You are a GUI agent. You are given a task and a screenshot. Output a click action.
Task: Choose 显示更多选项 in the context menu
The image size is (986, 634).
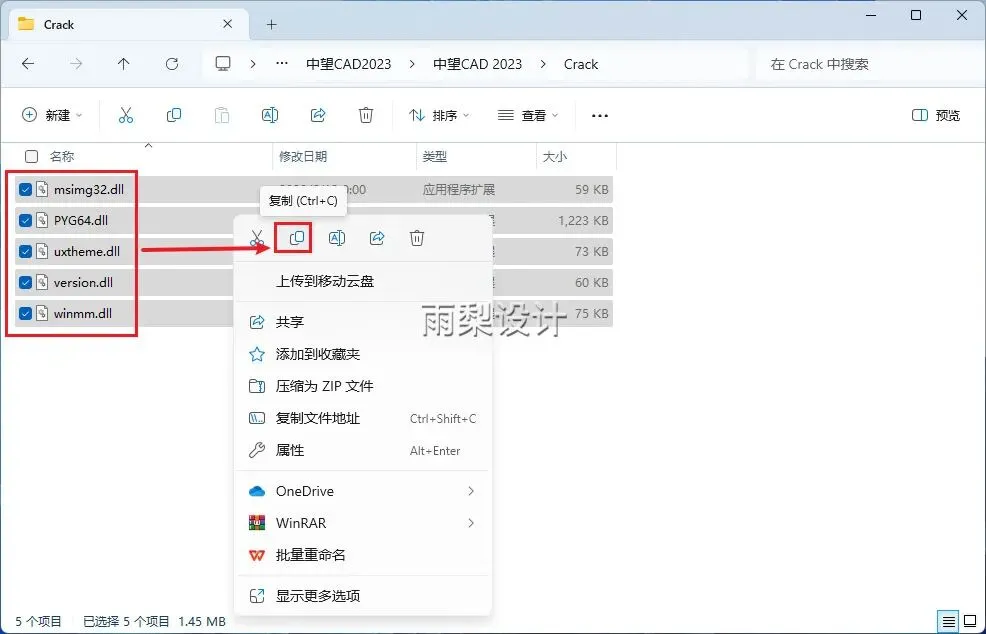[x=362, y=596]
